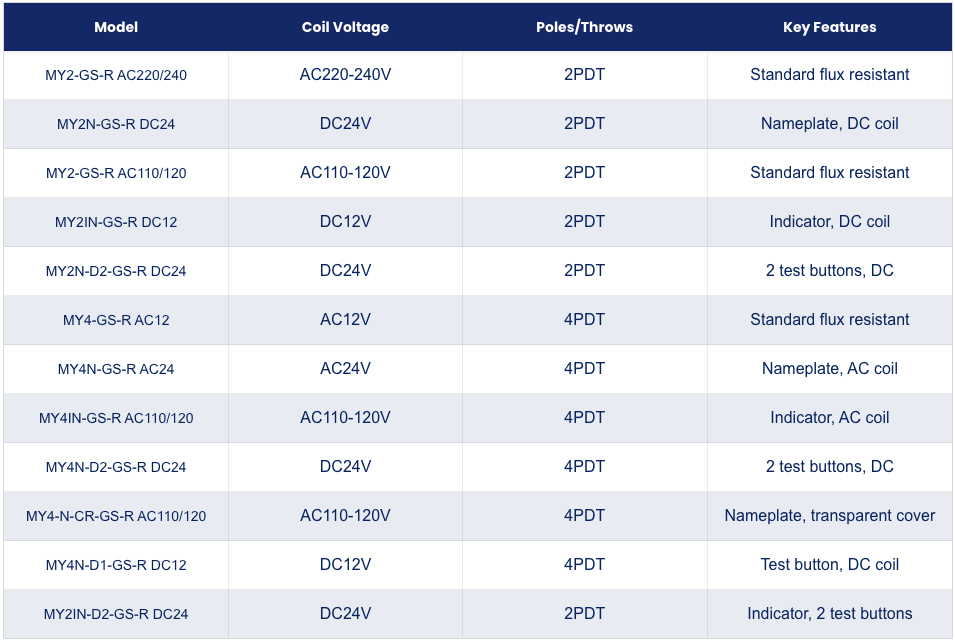This screenshot has width=955, height=642.
Task: Choose MY2N-D2-GS-R DC24 model
Action: [116, 271]
